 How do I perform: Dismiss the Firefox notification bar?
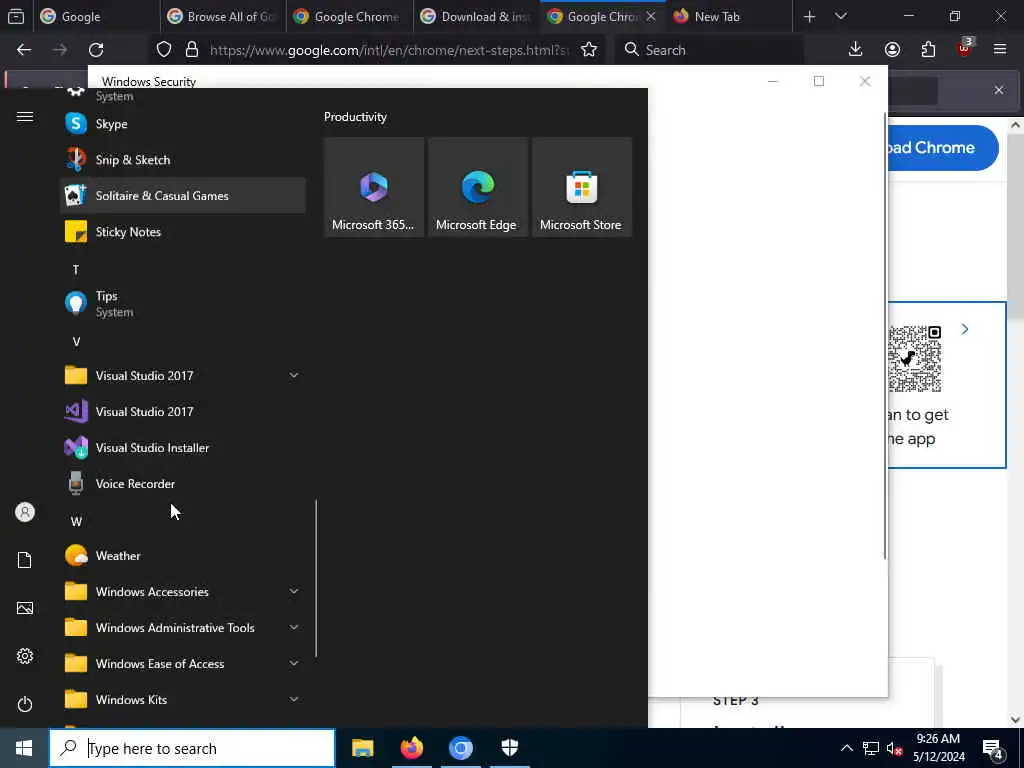tap(999, 90)
